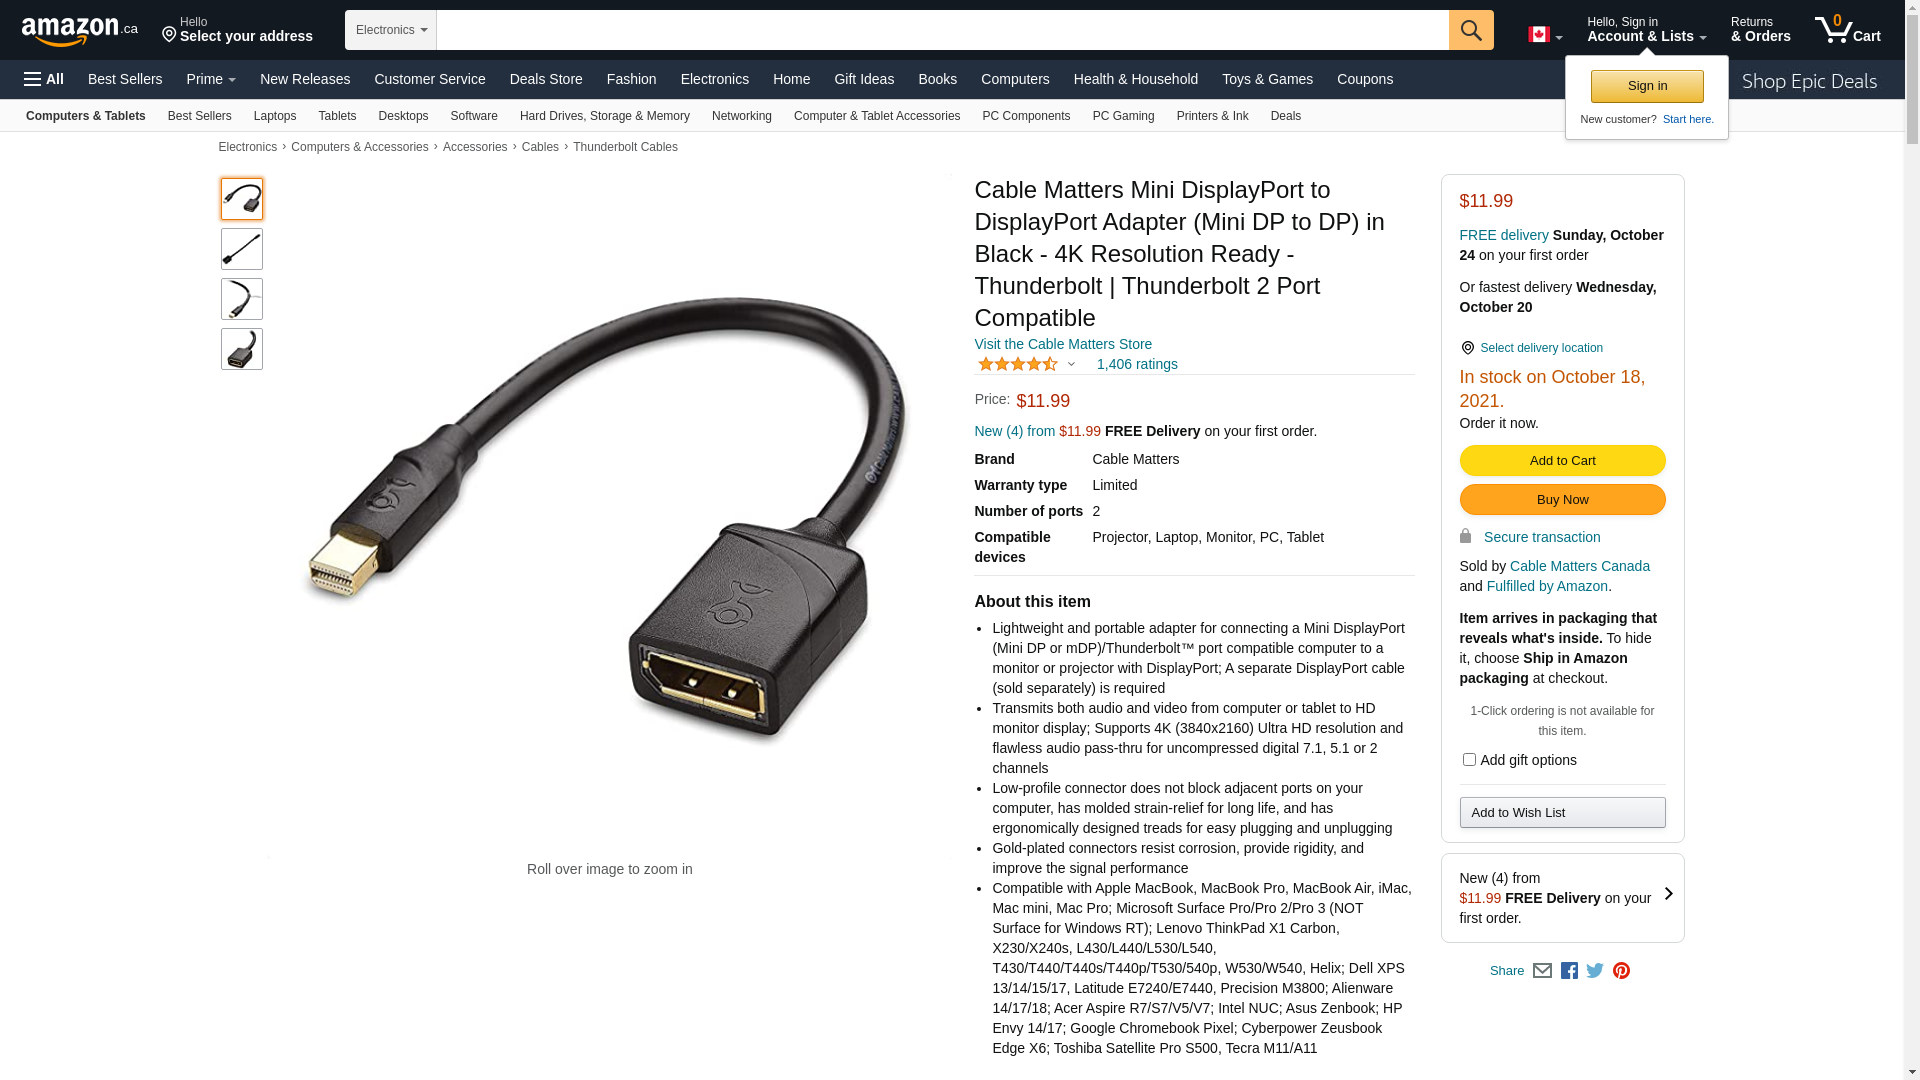The image size is (1920, 1080).
Task: Share via email envelope icon
Action: (x=1542, y=971)
